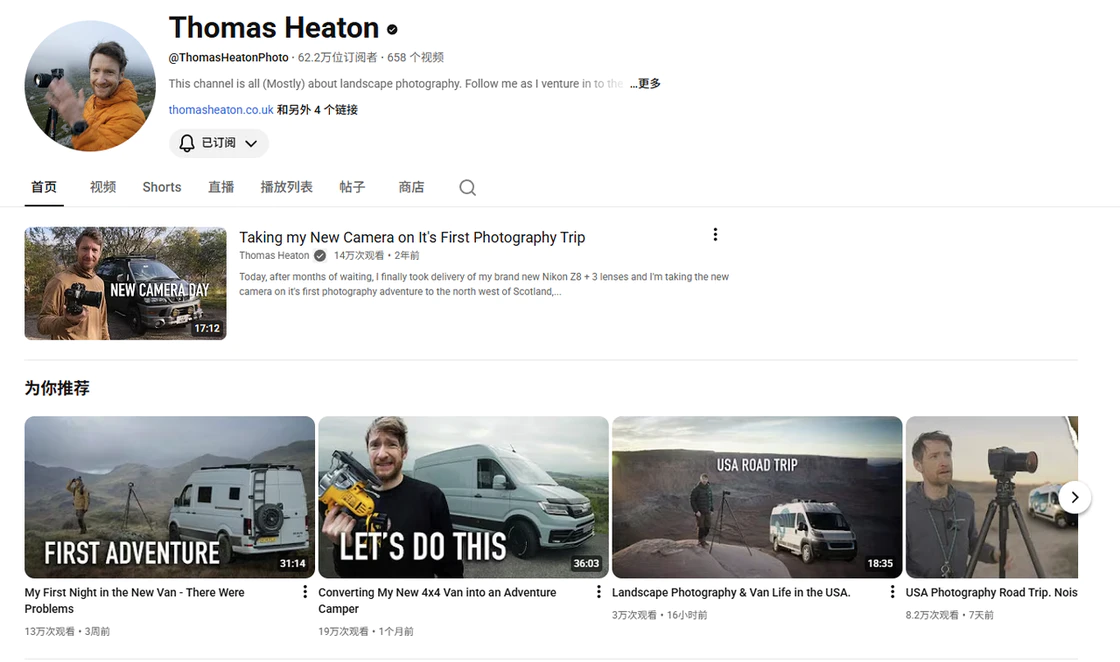
Task: Open Converting My New 4x4 Van title
Action: point(437,601)
